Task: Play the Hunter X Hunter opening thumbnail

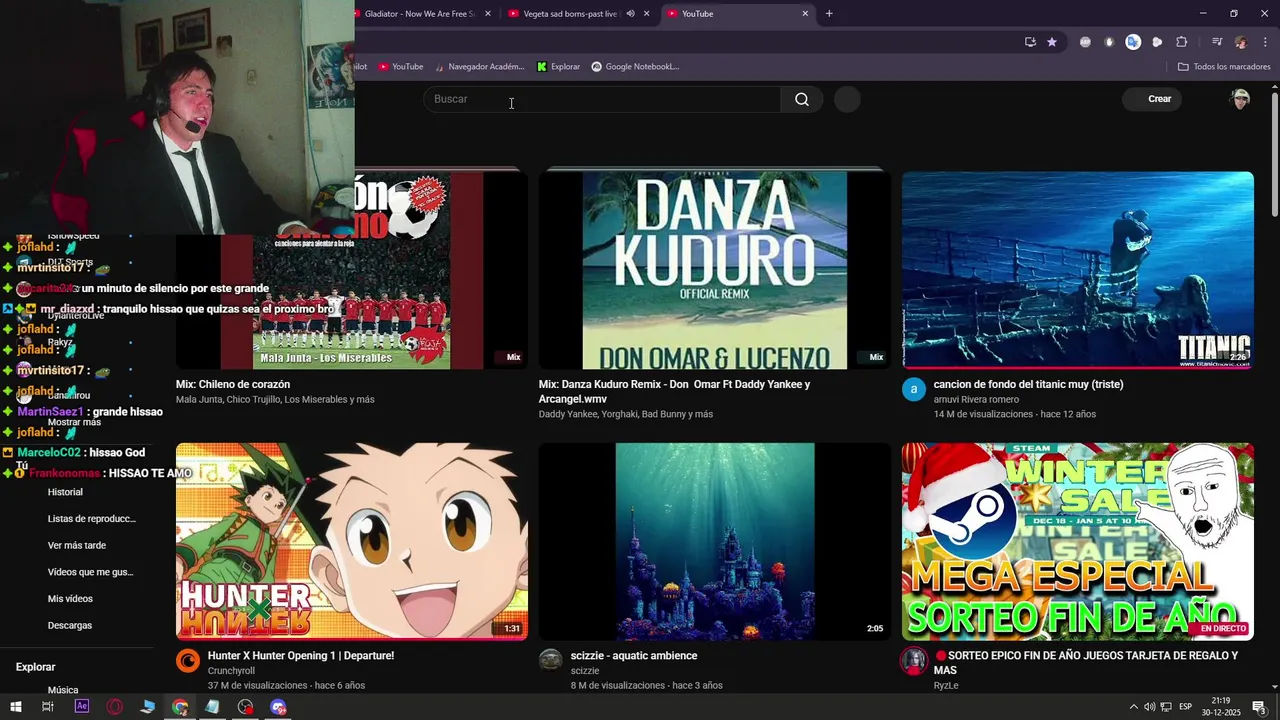Action: 352,541
